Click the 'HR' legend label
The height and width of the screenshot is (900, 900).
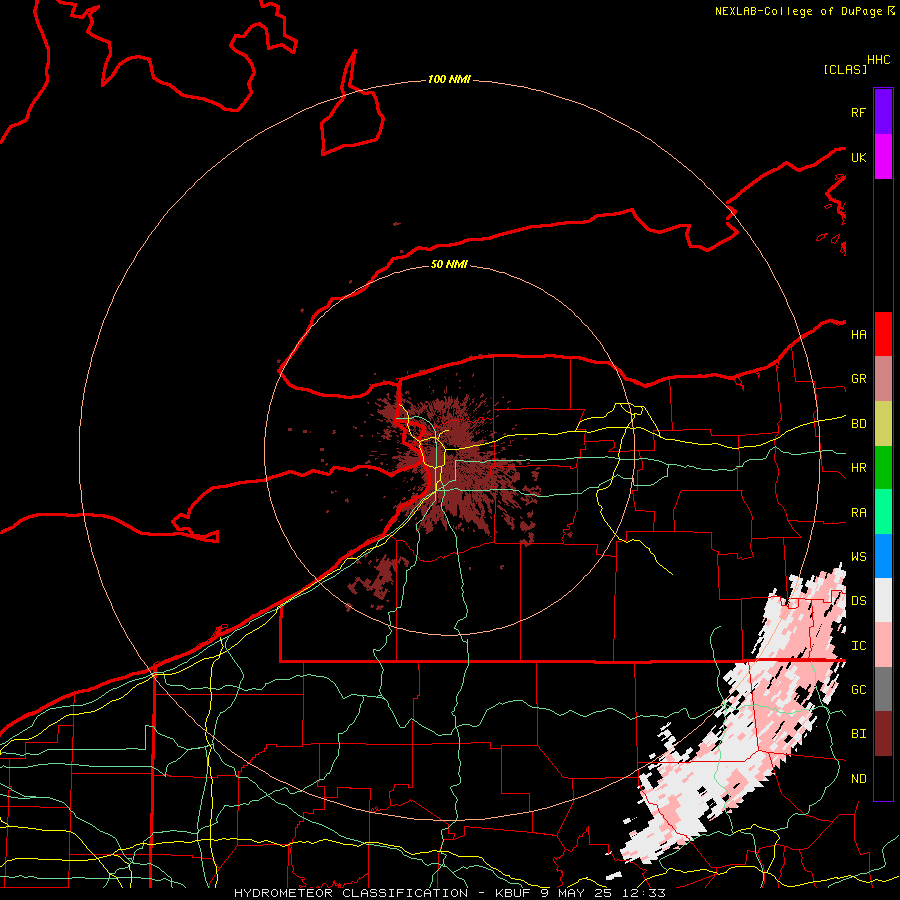point(859,468)
